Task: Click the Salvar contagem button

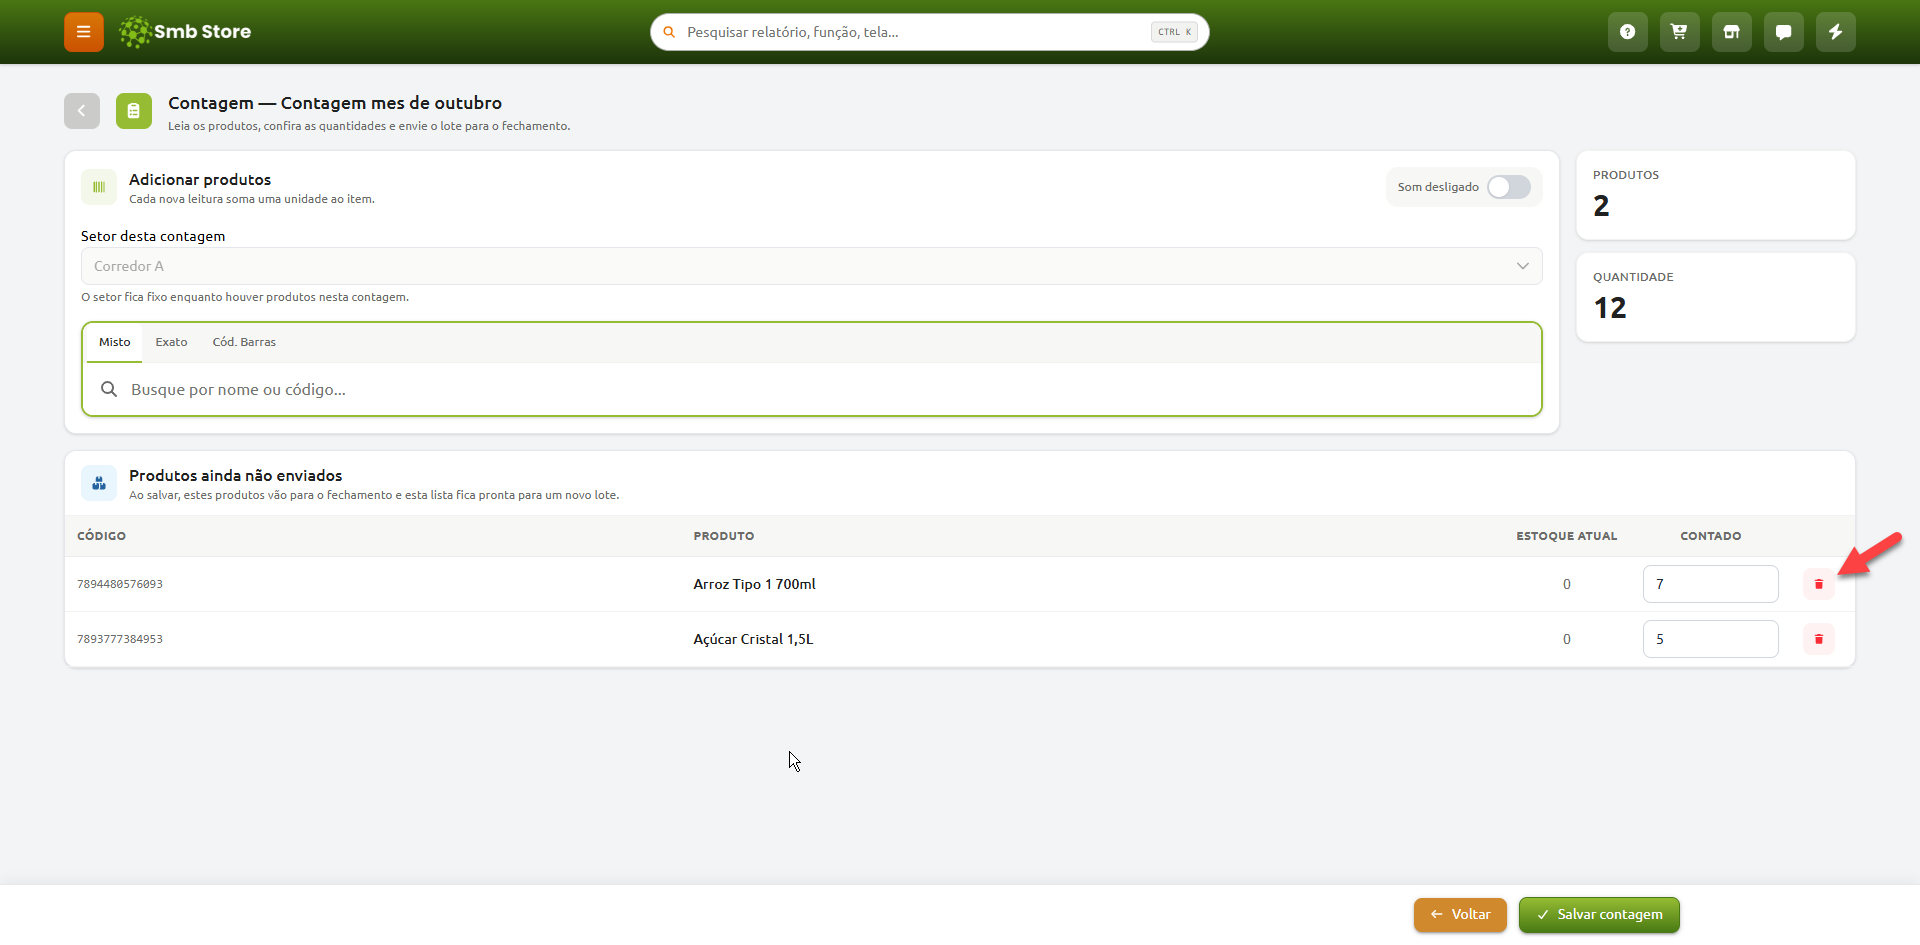Action: (x=1599, y=915)
